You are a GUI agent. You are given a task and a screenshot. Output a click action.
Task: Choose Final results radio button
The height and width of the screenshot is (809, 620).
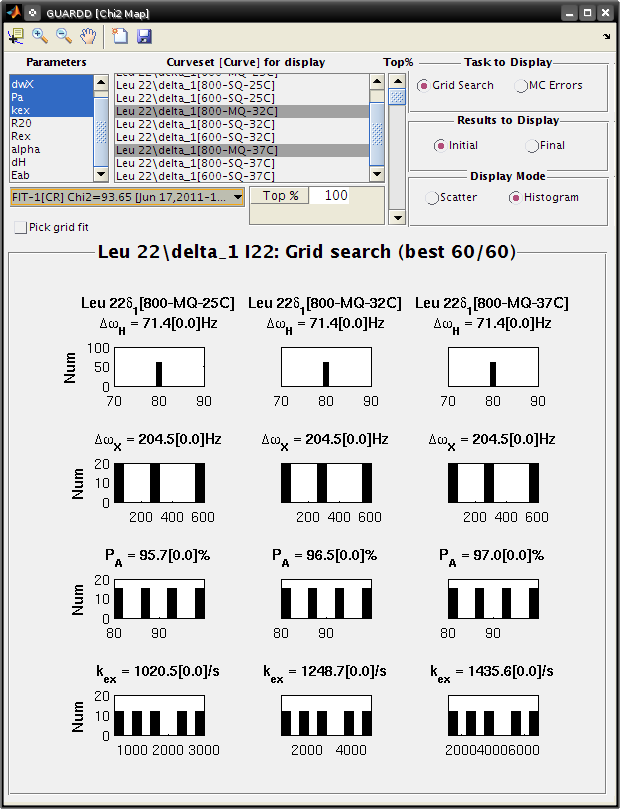point(531,145)
